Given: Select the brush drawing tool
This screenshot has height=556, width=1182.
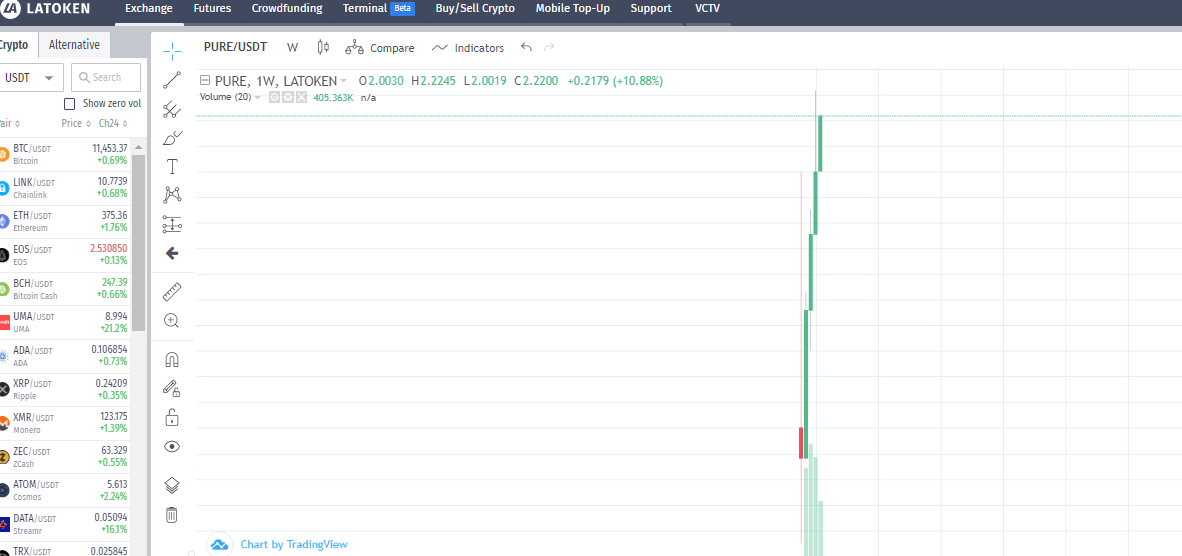Looking at the screenshot, I should tap(172, 138).
